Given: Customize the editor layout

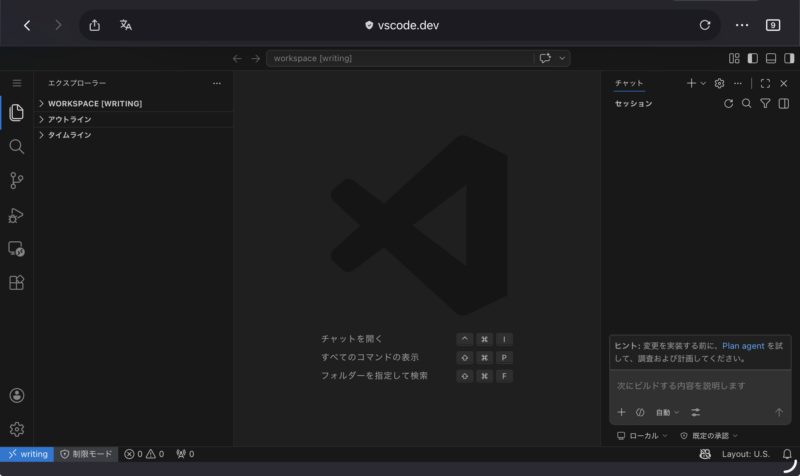Looking at the screenshot, I should [734, 58].
